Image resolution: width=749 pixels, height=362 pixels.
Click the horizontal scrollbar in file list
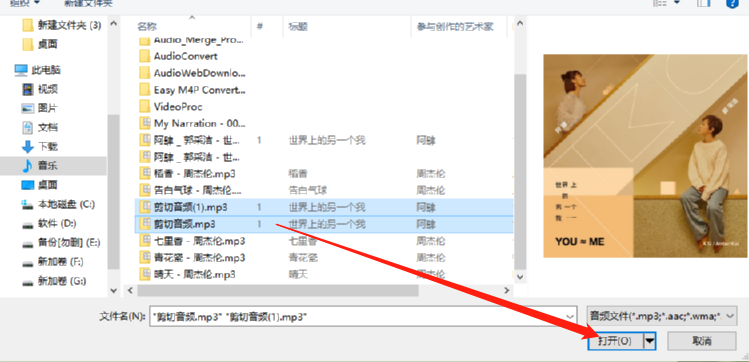[278, 290]
